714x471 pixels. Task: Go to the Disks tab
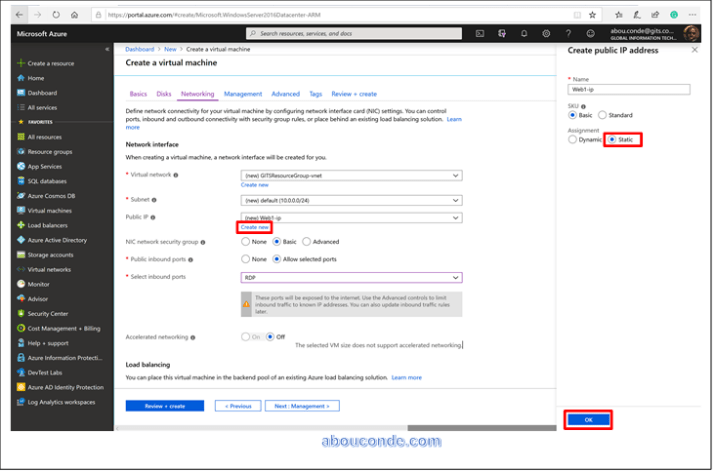tap(164, 94)
